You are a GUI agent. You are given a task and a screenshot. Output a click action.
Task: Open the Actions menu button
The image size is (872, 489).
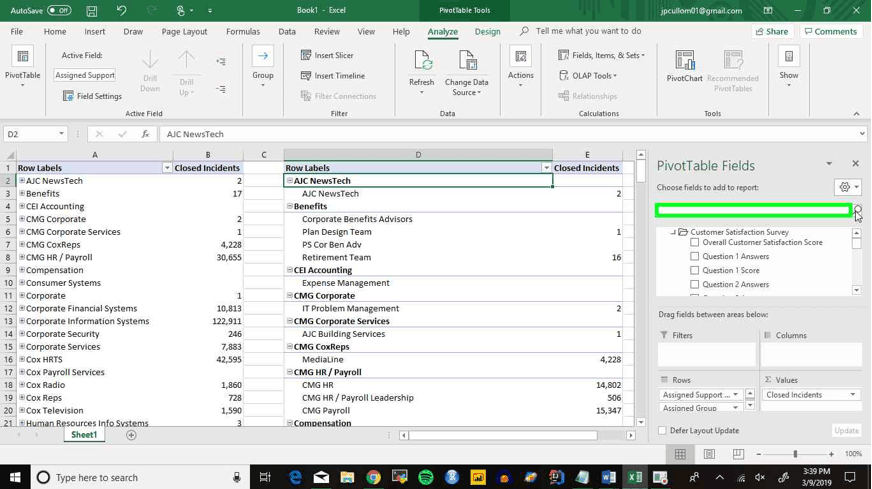pos(521,68)
